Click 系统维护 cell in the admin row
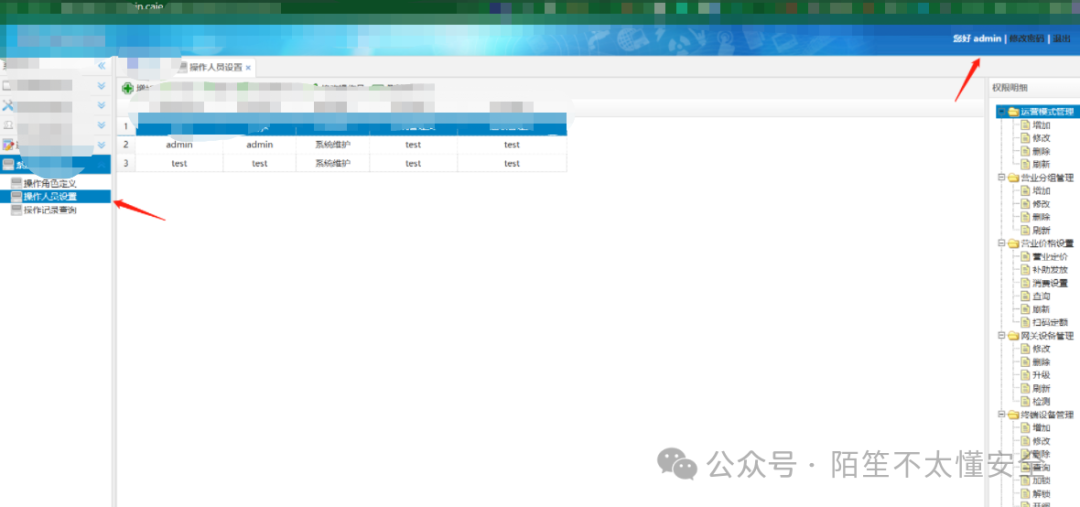Screen dimensions: 1080x507 333,145
